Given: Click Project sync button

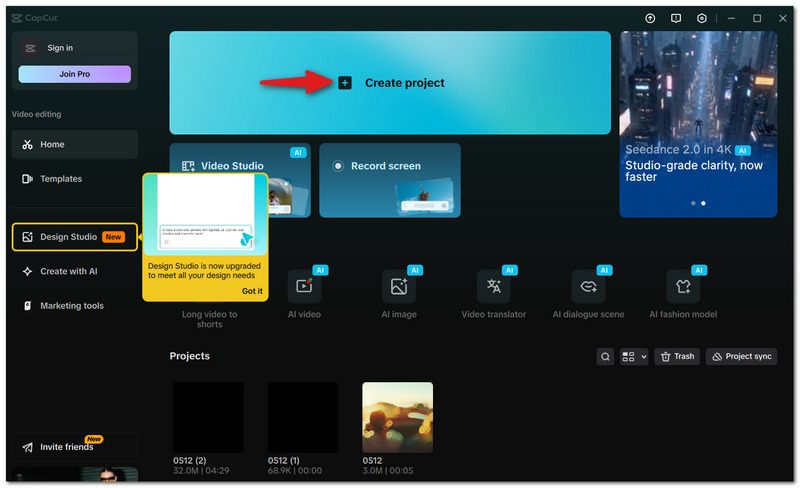Looking at the screenshot, I should [741, 357].
